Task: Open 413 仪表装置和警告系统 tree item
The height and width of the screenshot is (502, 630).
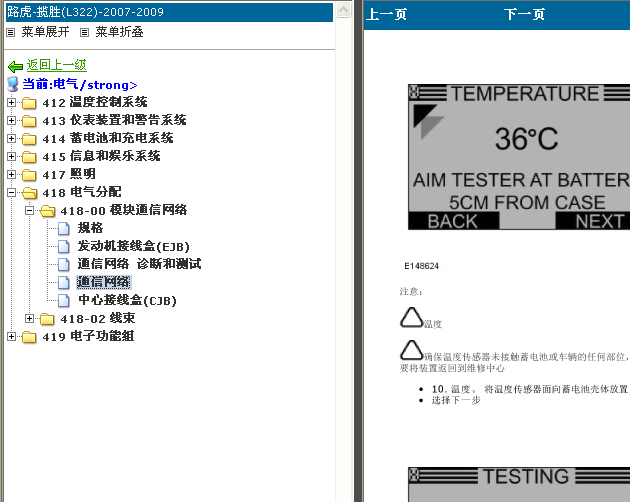Action: point(115,120)
